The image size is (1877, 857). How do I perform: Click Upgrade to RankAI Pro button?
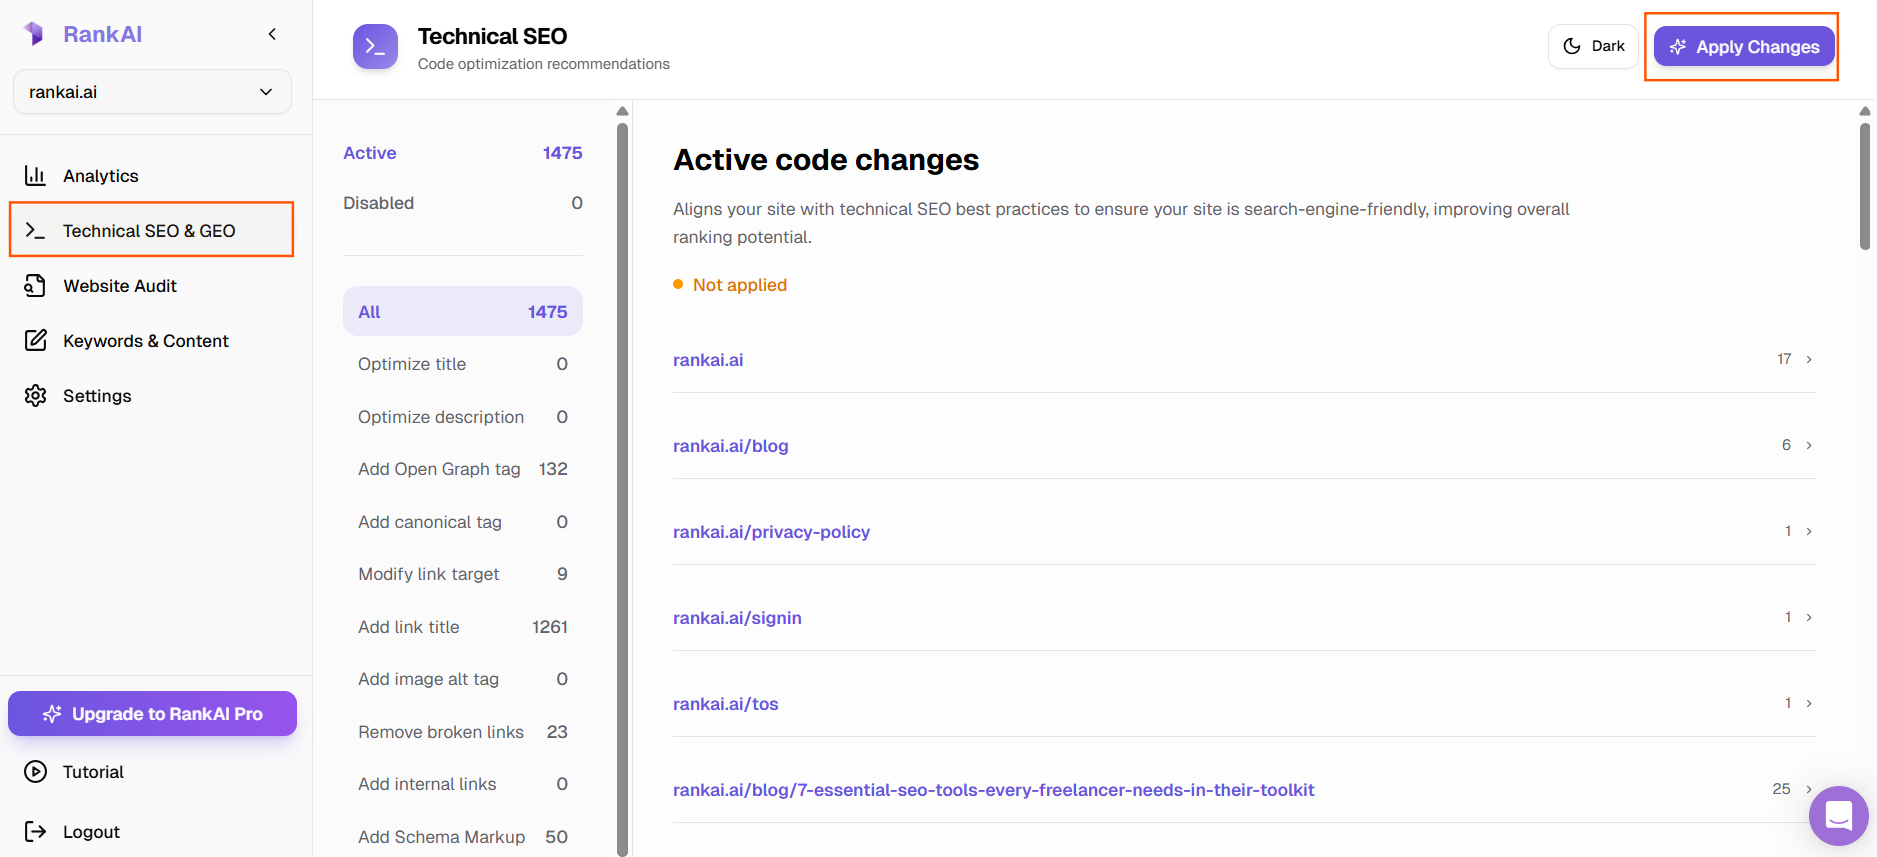(x=152, y=714)
